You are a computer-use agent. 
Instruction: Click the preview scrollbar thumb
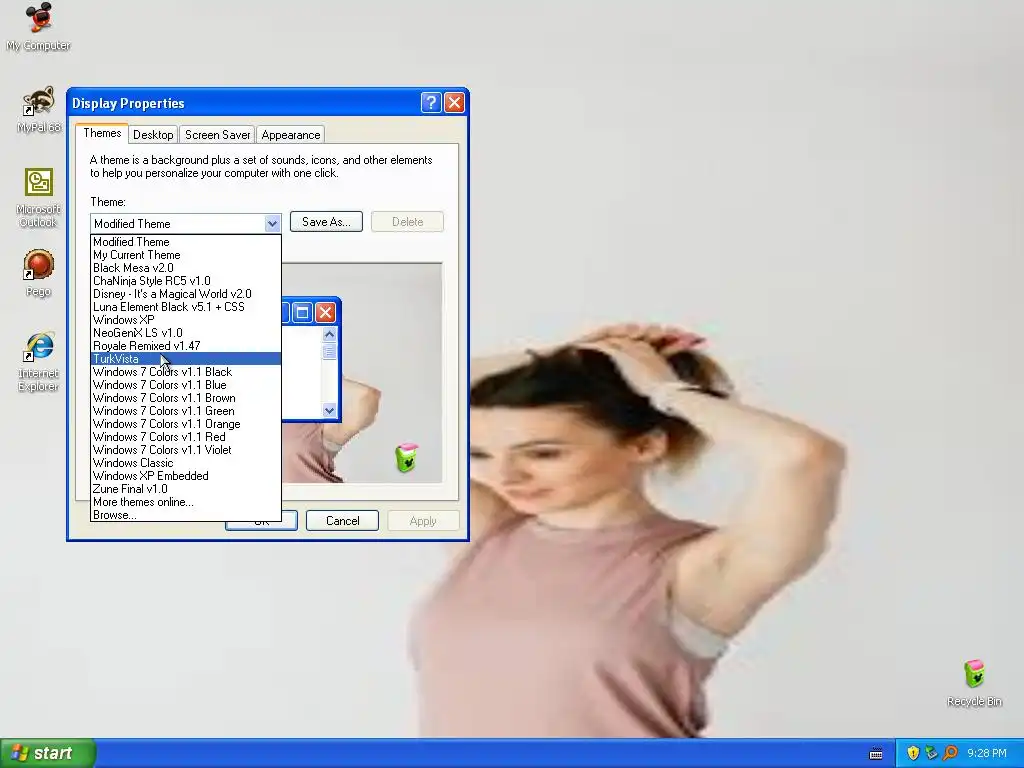coord(329,351)
